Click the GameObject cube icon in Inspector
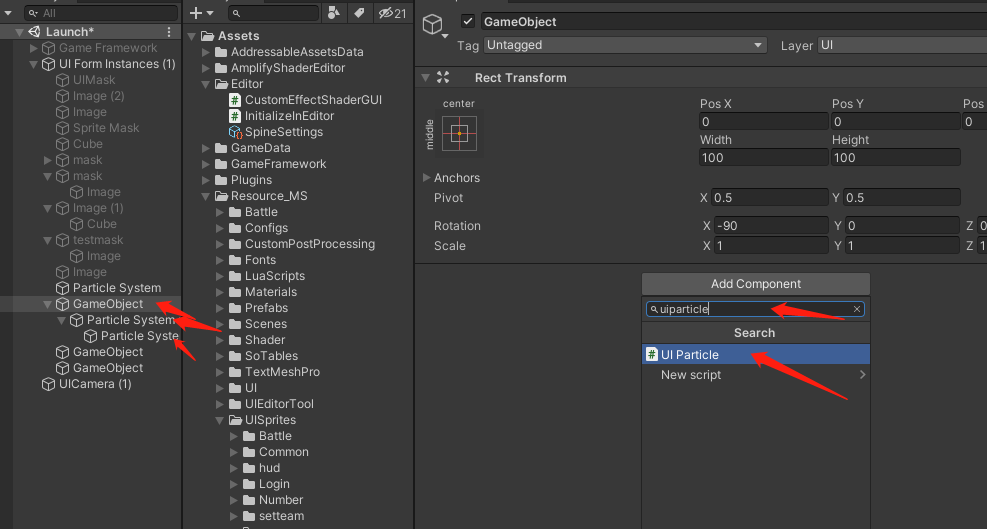The width and height of the screenshot is (987, 529). (x=432, y=24)
